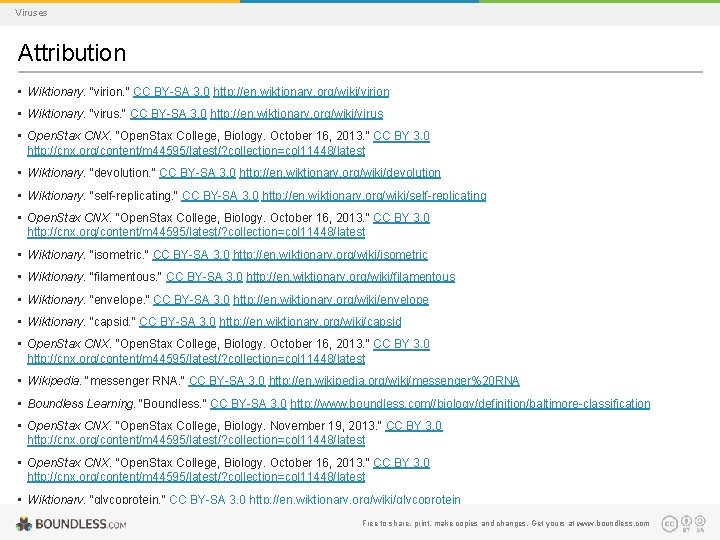Click the Boundless.com logo in the footer

(71, 524)
